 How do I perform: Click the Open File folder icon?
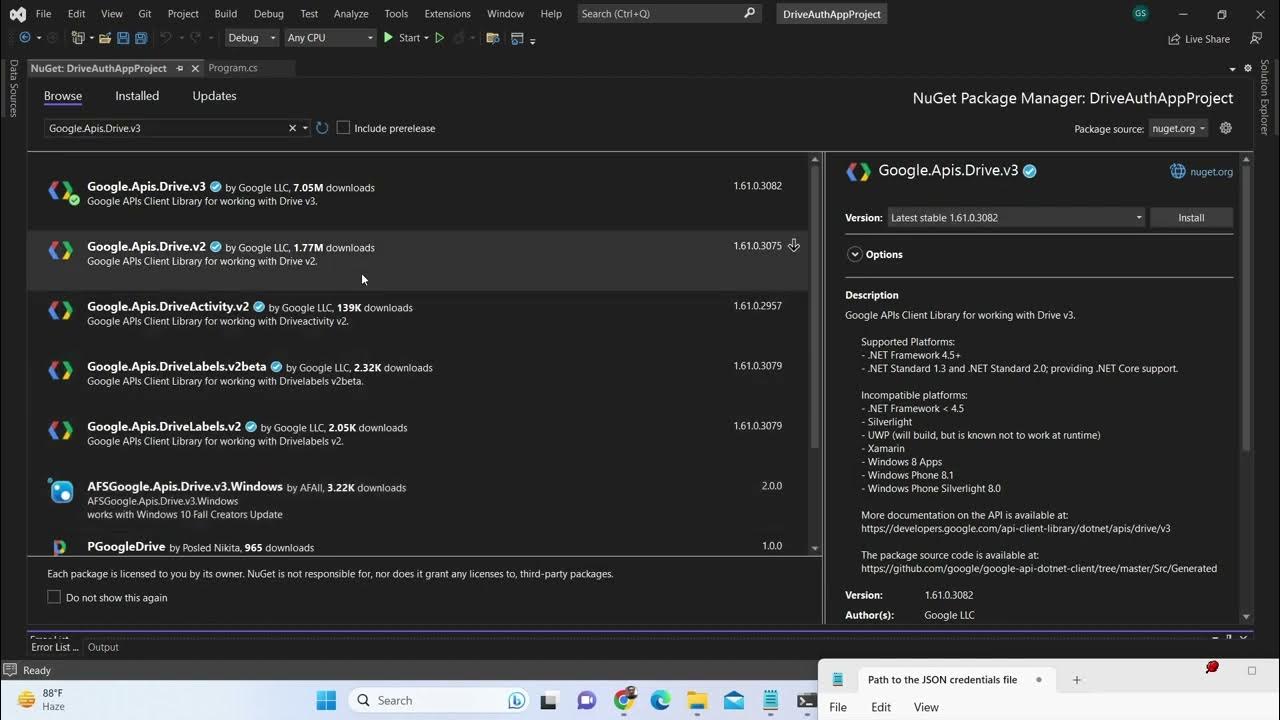[x=105, y=38]
